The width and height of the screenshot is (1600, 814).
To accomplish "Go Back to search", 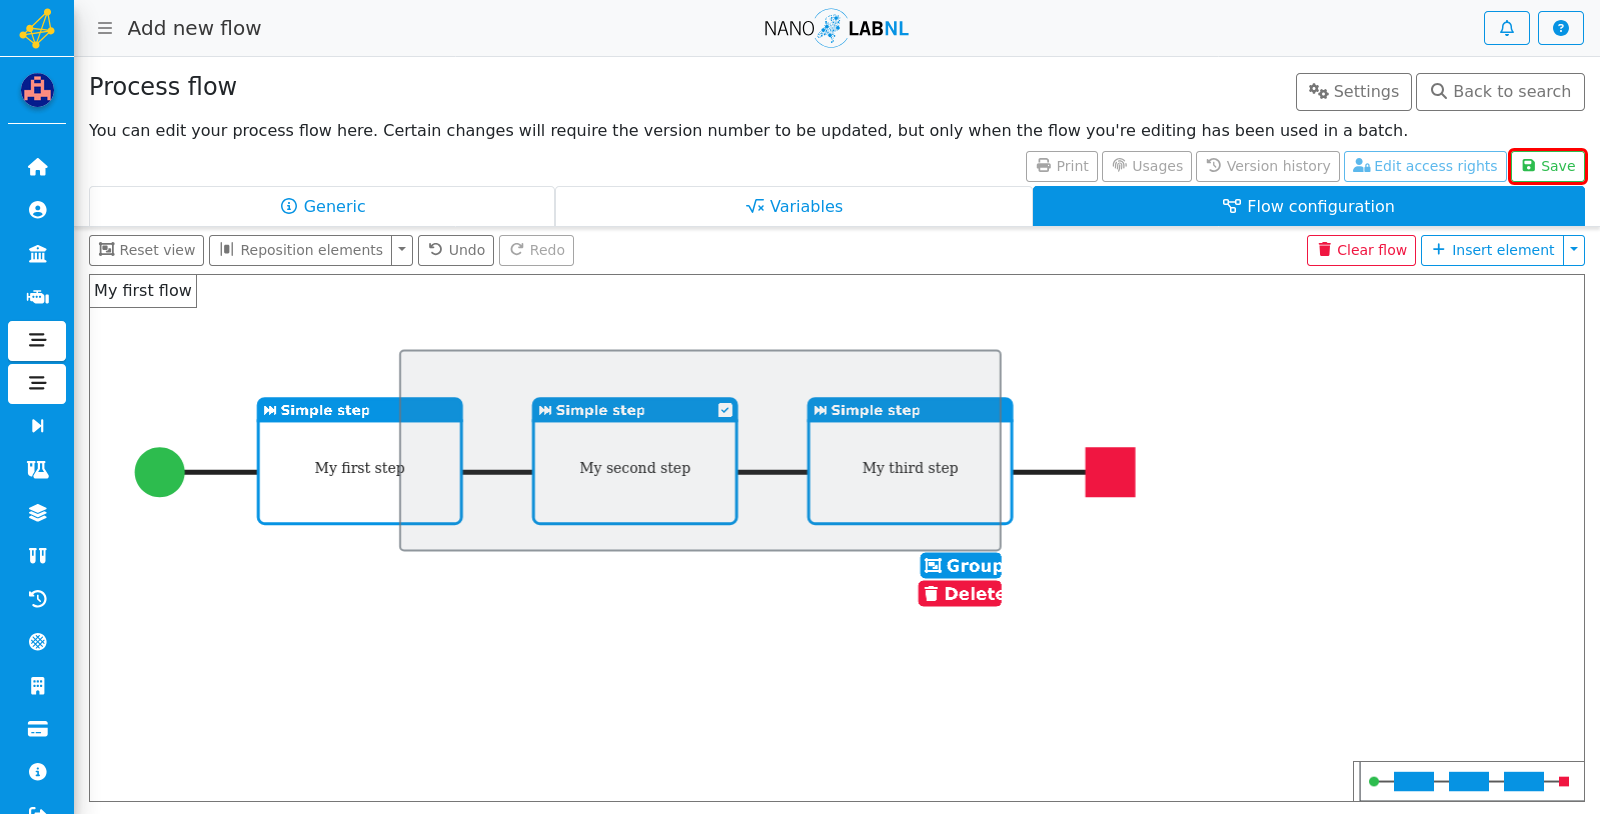I will pyautogui.click(x=1500, y=92).
